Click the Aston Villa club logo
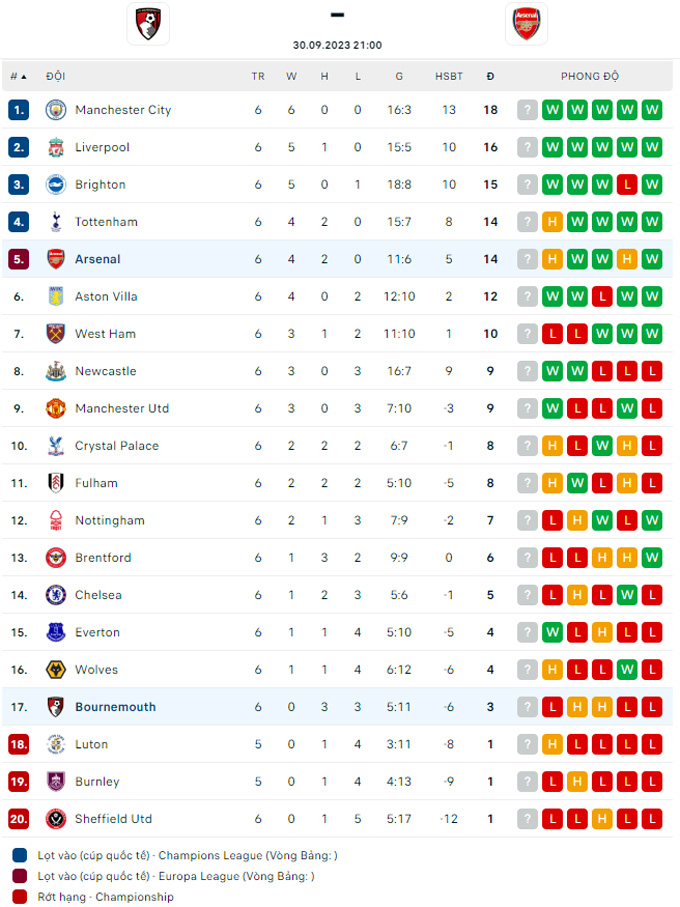This screenshot has width=680, height=907. 56,296
